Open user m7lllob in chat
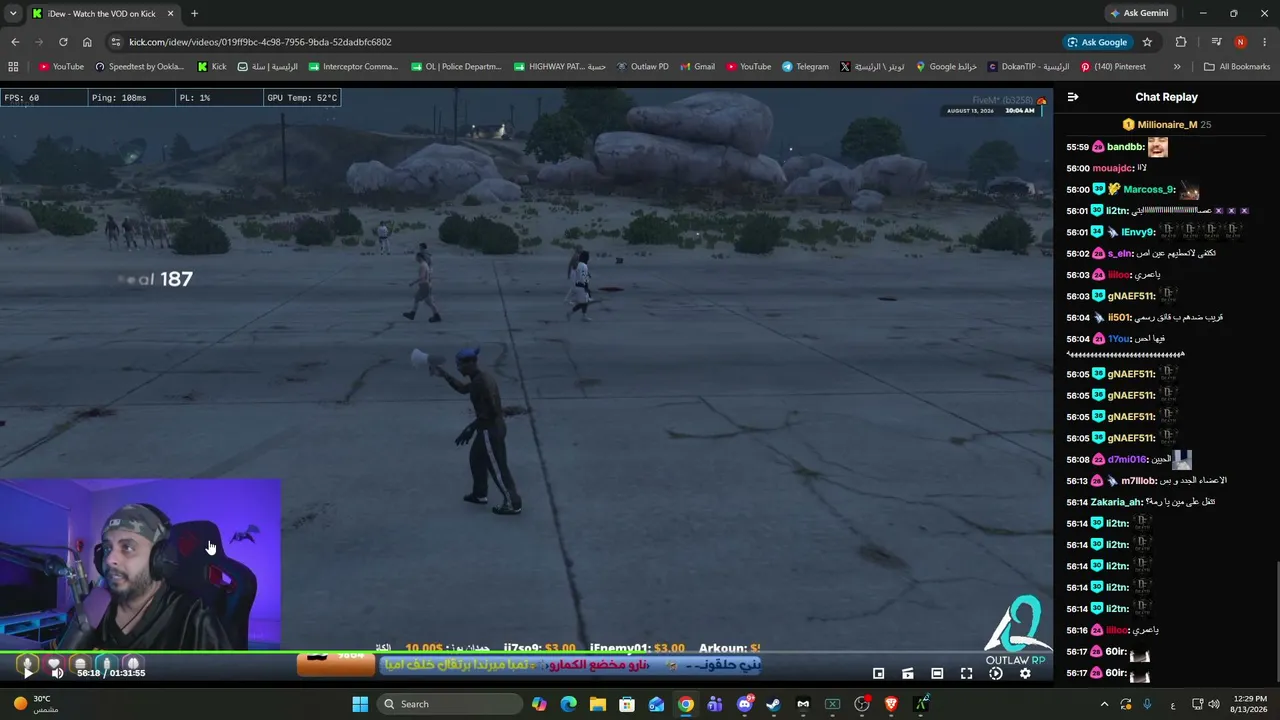 [x=1139, y=481]
